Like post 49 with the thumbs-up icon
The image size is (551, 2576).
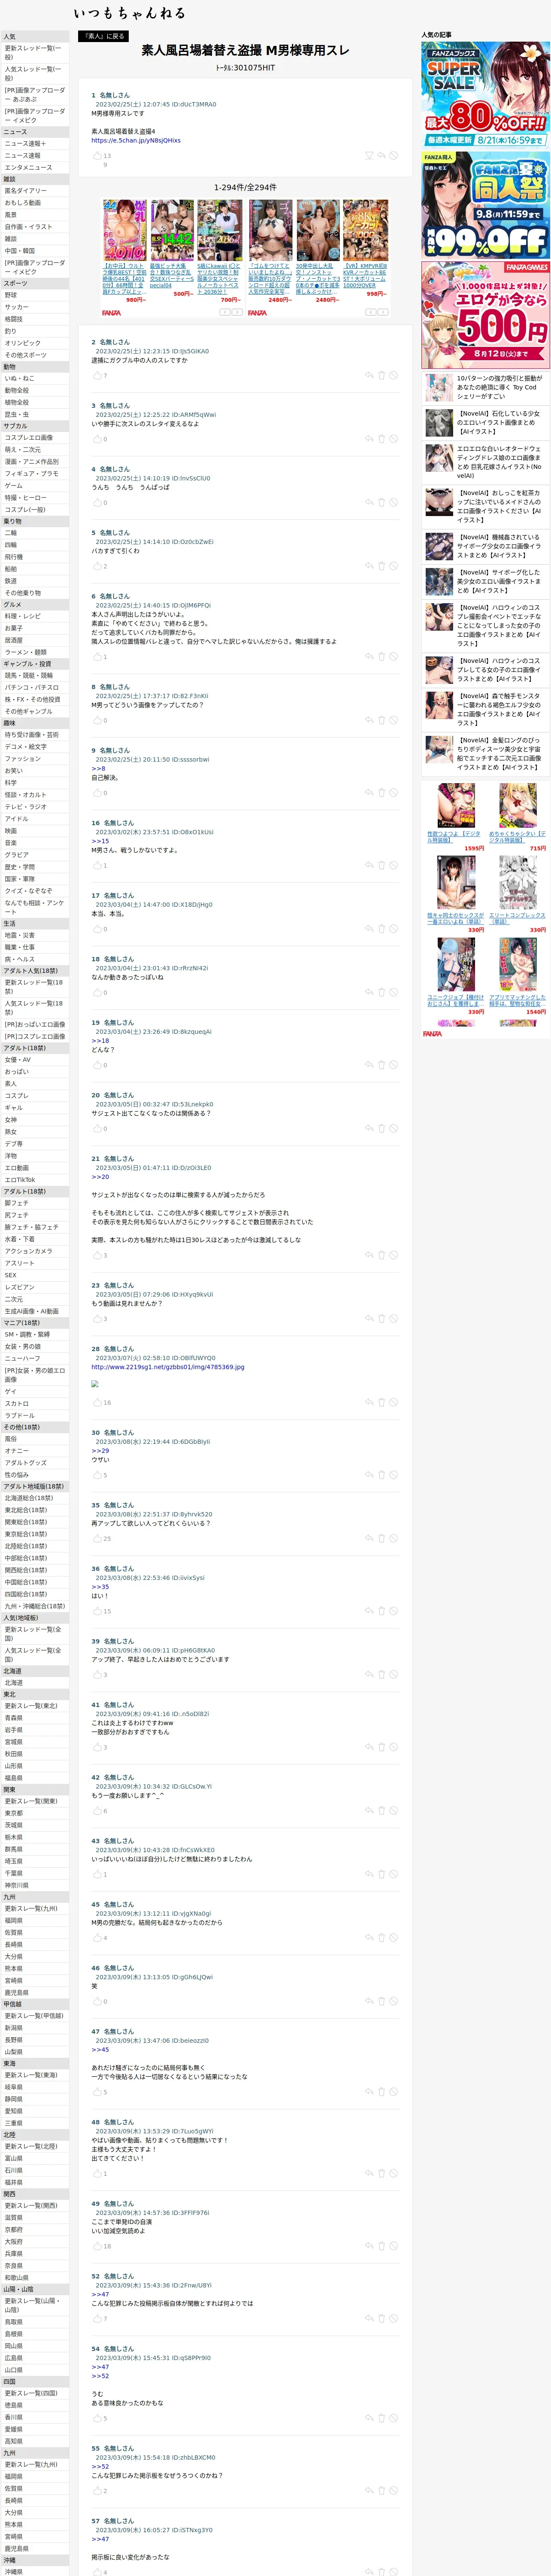click(x=97, y=2246)
